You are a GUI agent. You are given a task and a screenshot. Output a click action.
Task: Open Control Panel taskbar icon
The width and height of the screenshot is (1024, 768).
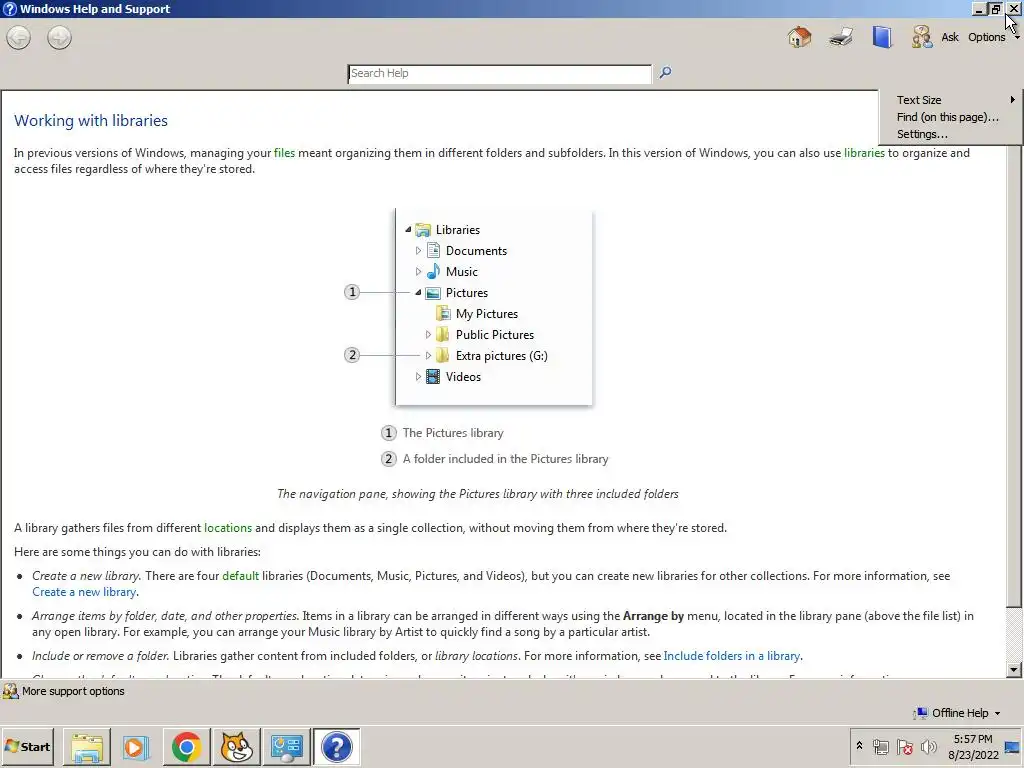tap(287, 746)
